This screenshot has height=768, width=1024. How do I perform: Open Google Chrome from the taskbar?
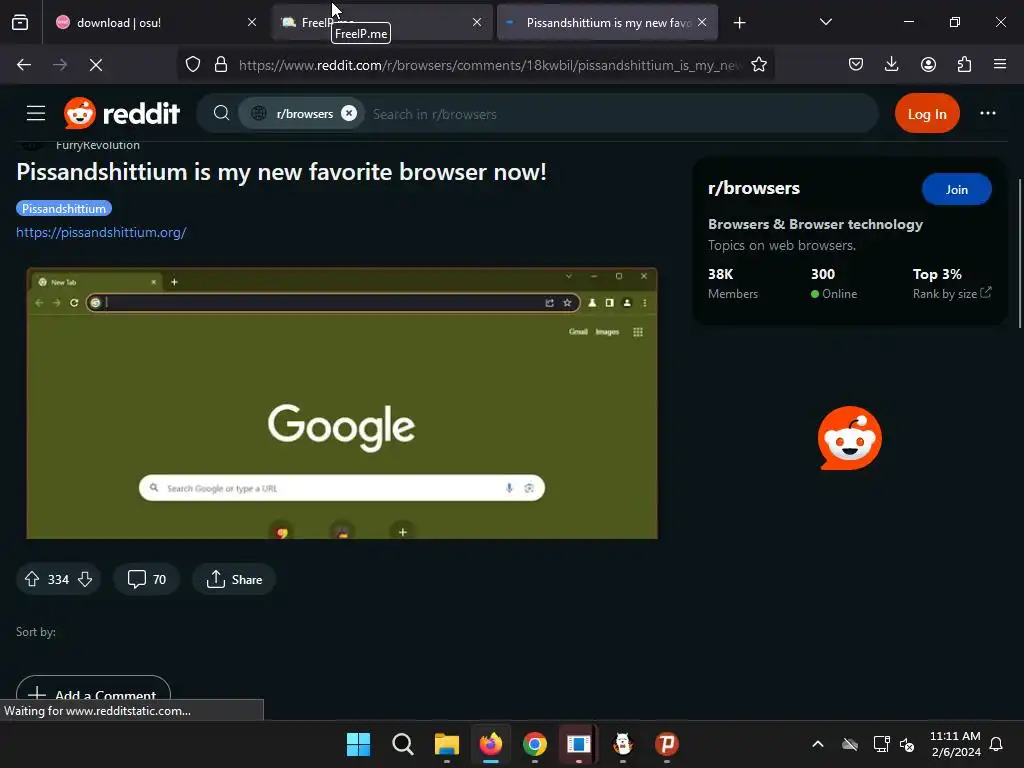pos(534,744)
